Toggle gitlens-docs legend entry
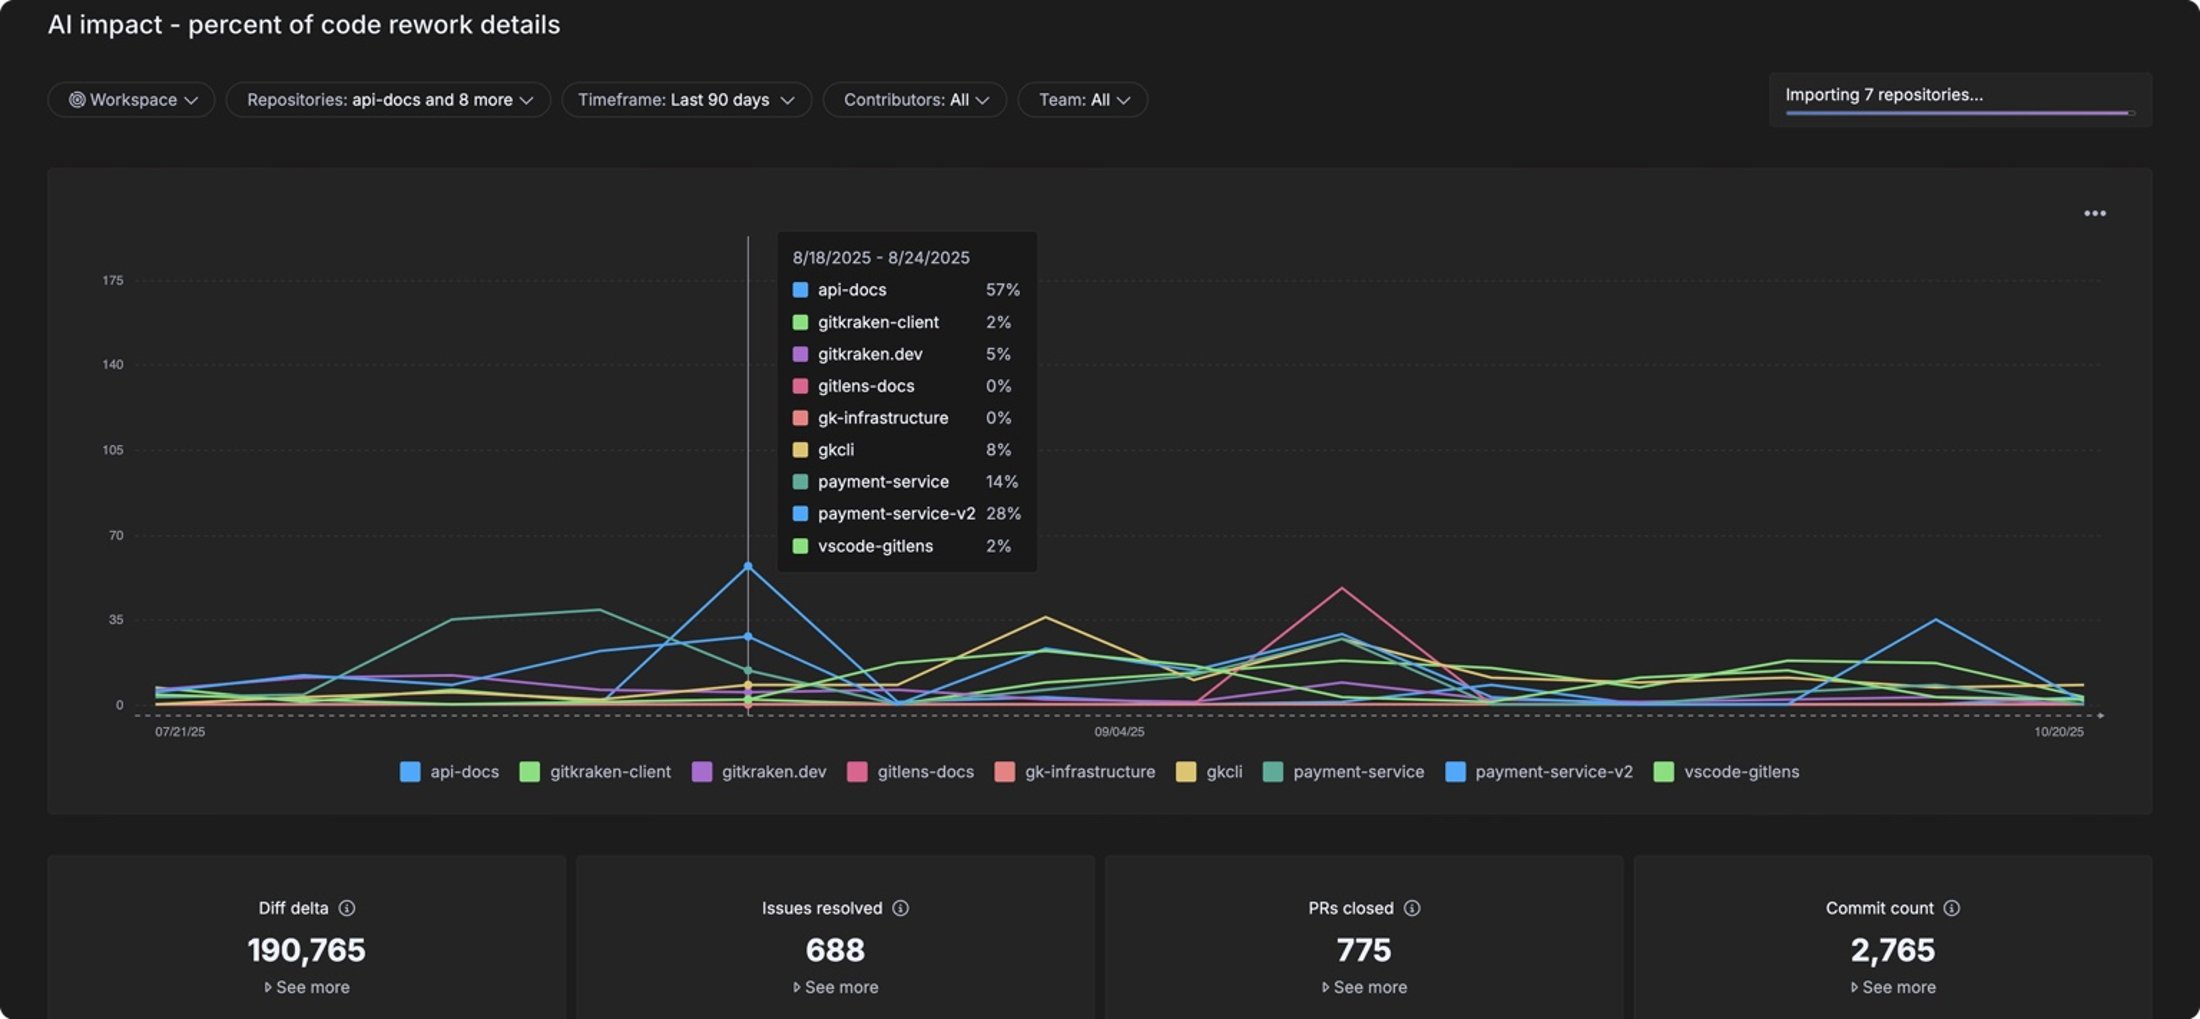The width and height of the screenshot is (2200, 1019). coord(910,772)
